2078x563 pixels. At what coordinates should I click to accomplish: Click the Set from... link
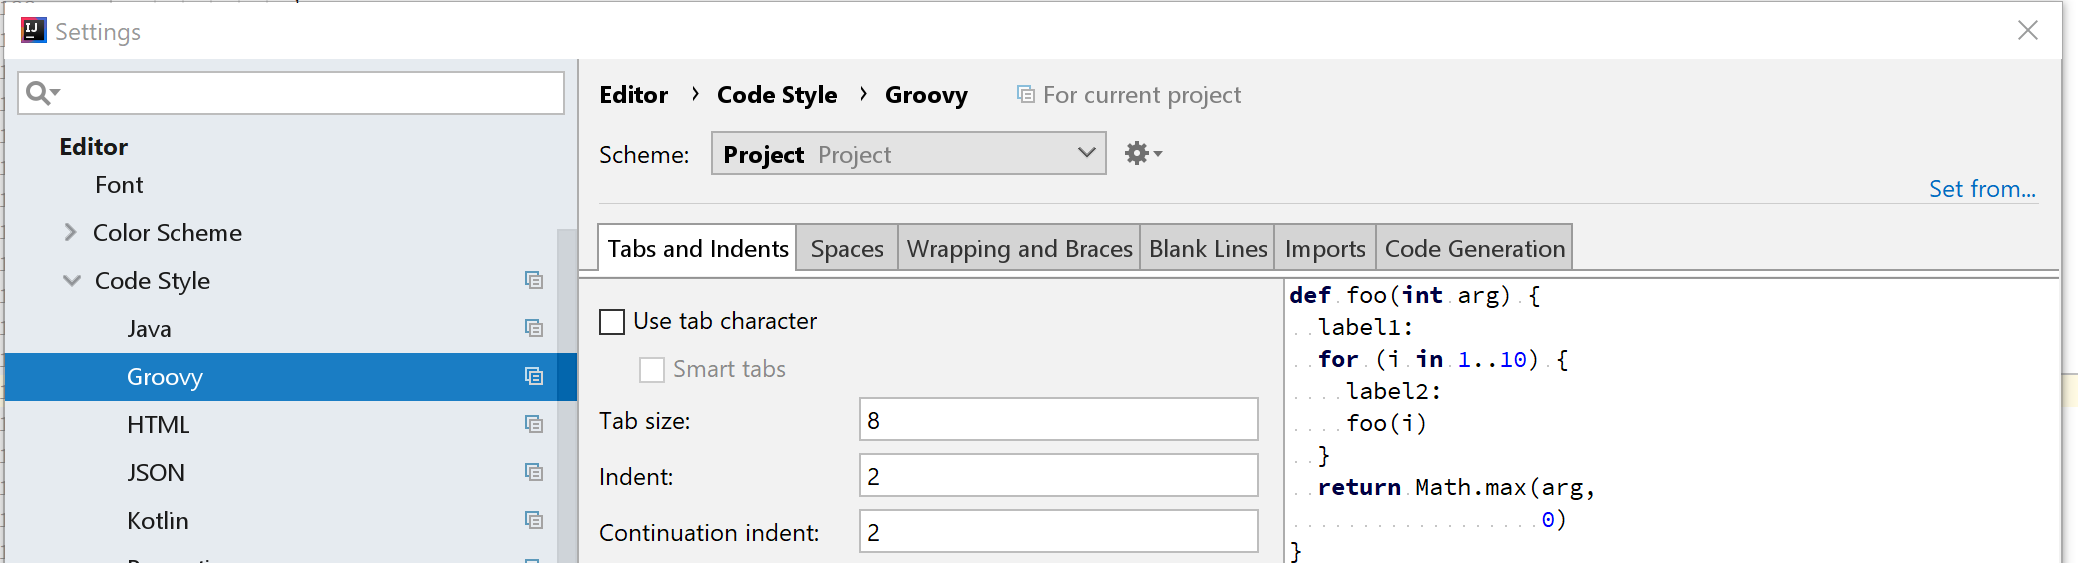pyautogui.click(x=1981, y=189)
